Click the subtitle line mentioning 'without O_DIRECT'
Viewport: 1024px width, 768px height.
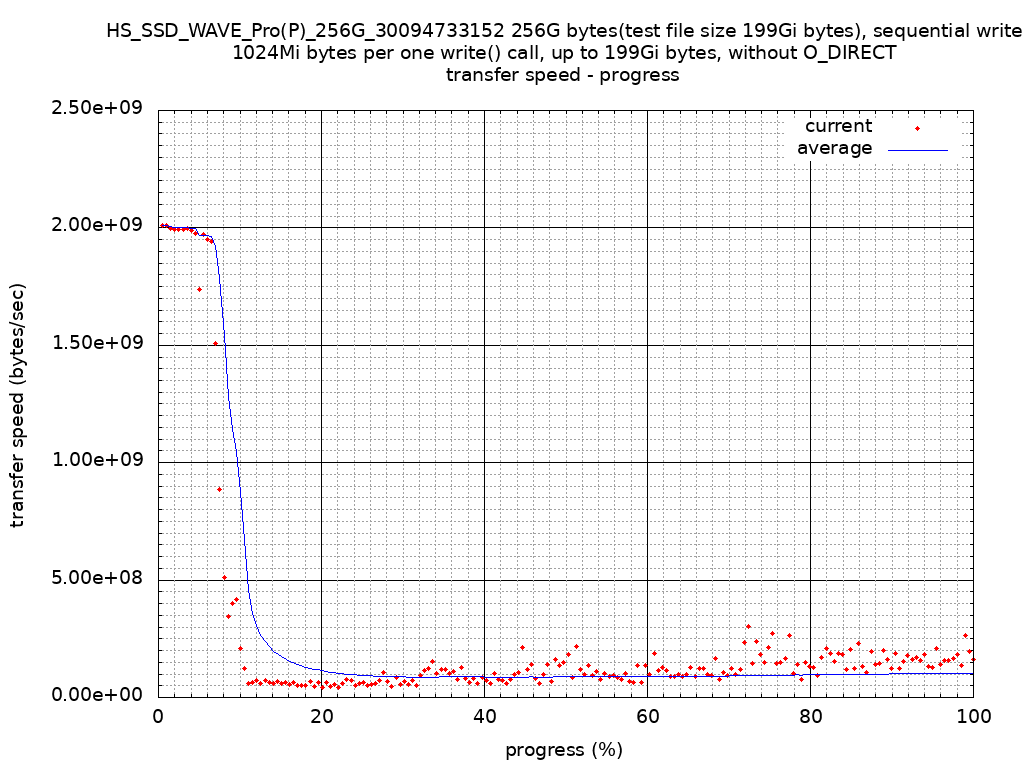tap(564, 53)
